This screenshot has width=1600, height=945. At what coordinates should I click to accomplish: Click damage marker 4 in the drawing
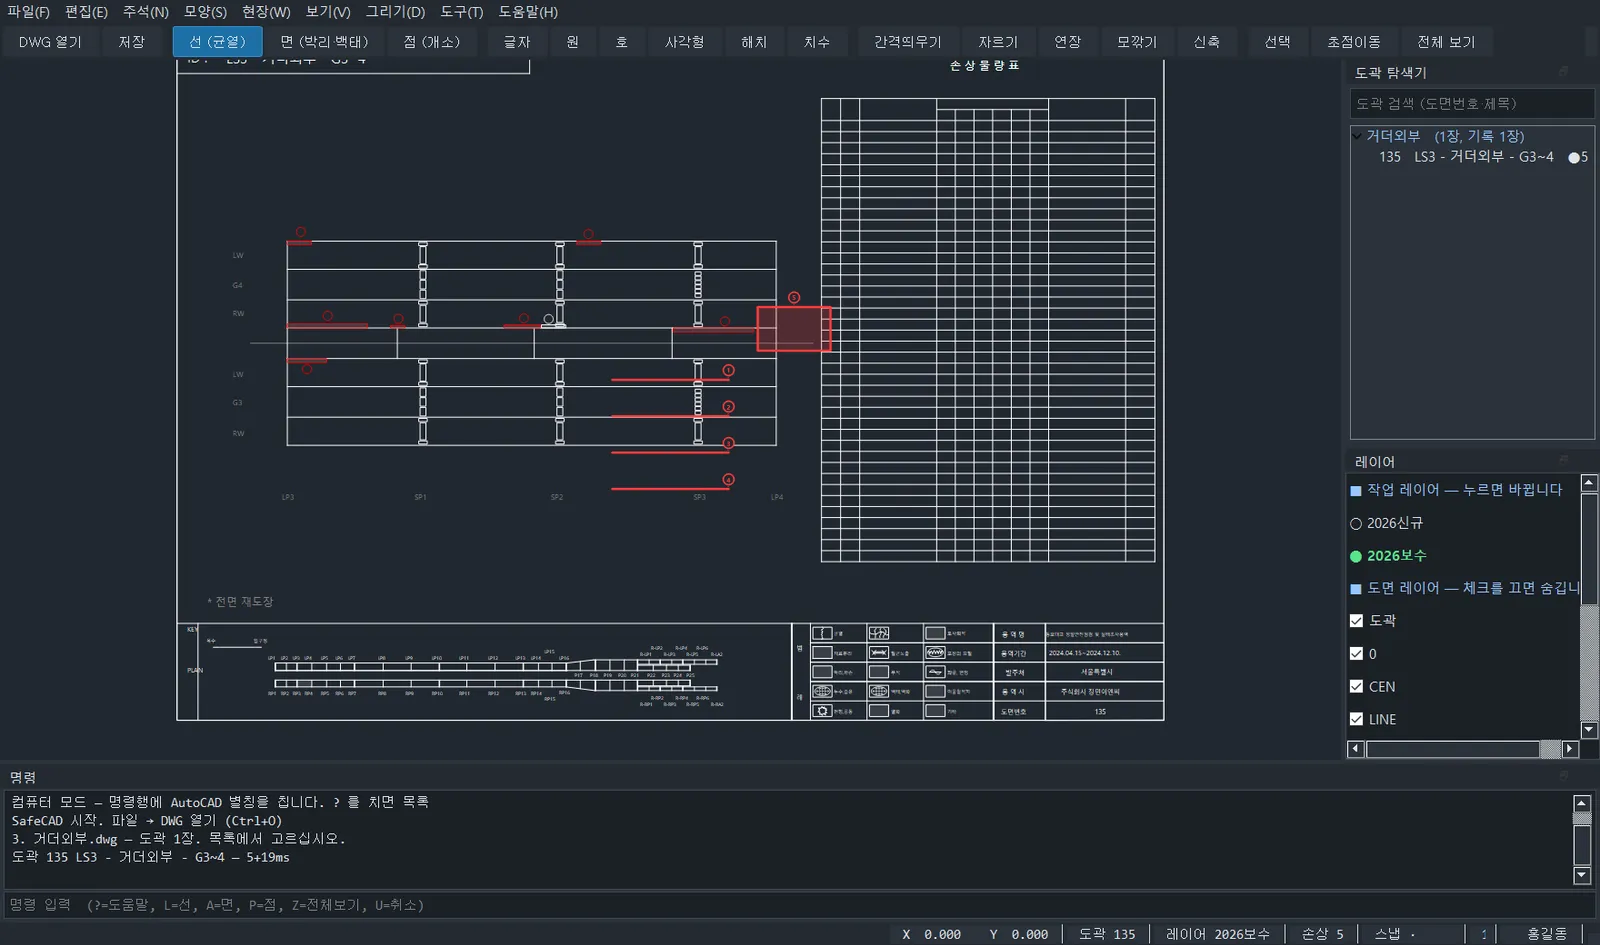[x=729, y=480]
